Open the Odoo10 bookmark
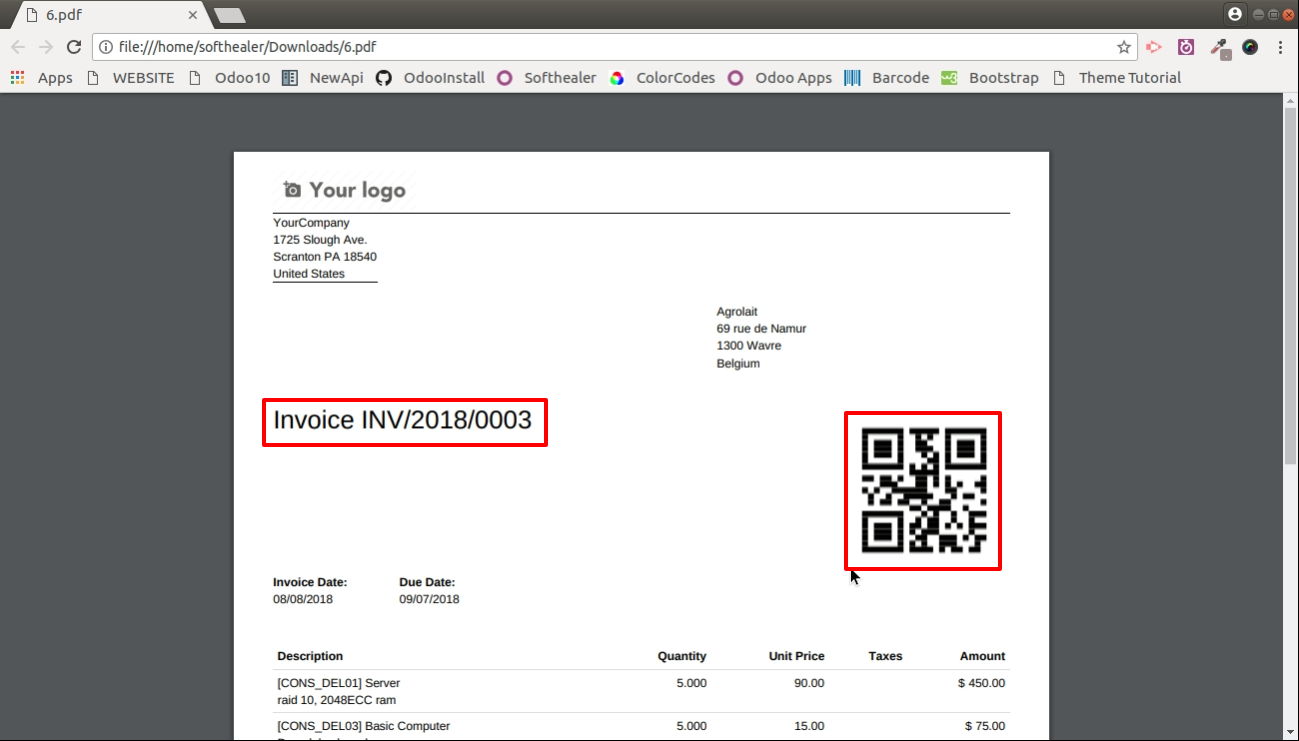 click(x=229, y=78)
